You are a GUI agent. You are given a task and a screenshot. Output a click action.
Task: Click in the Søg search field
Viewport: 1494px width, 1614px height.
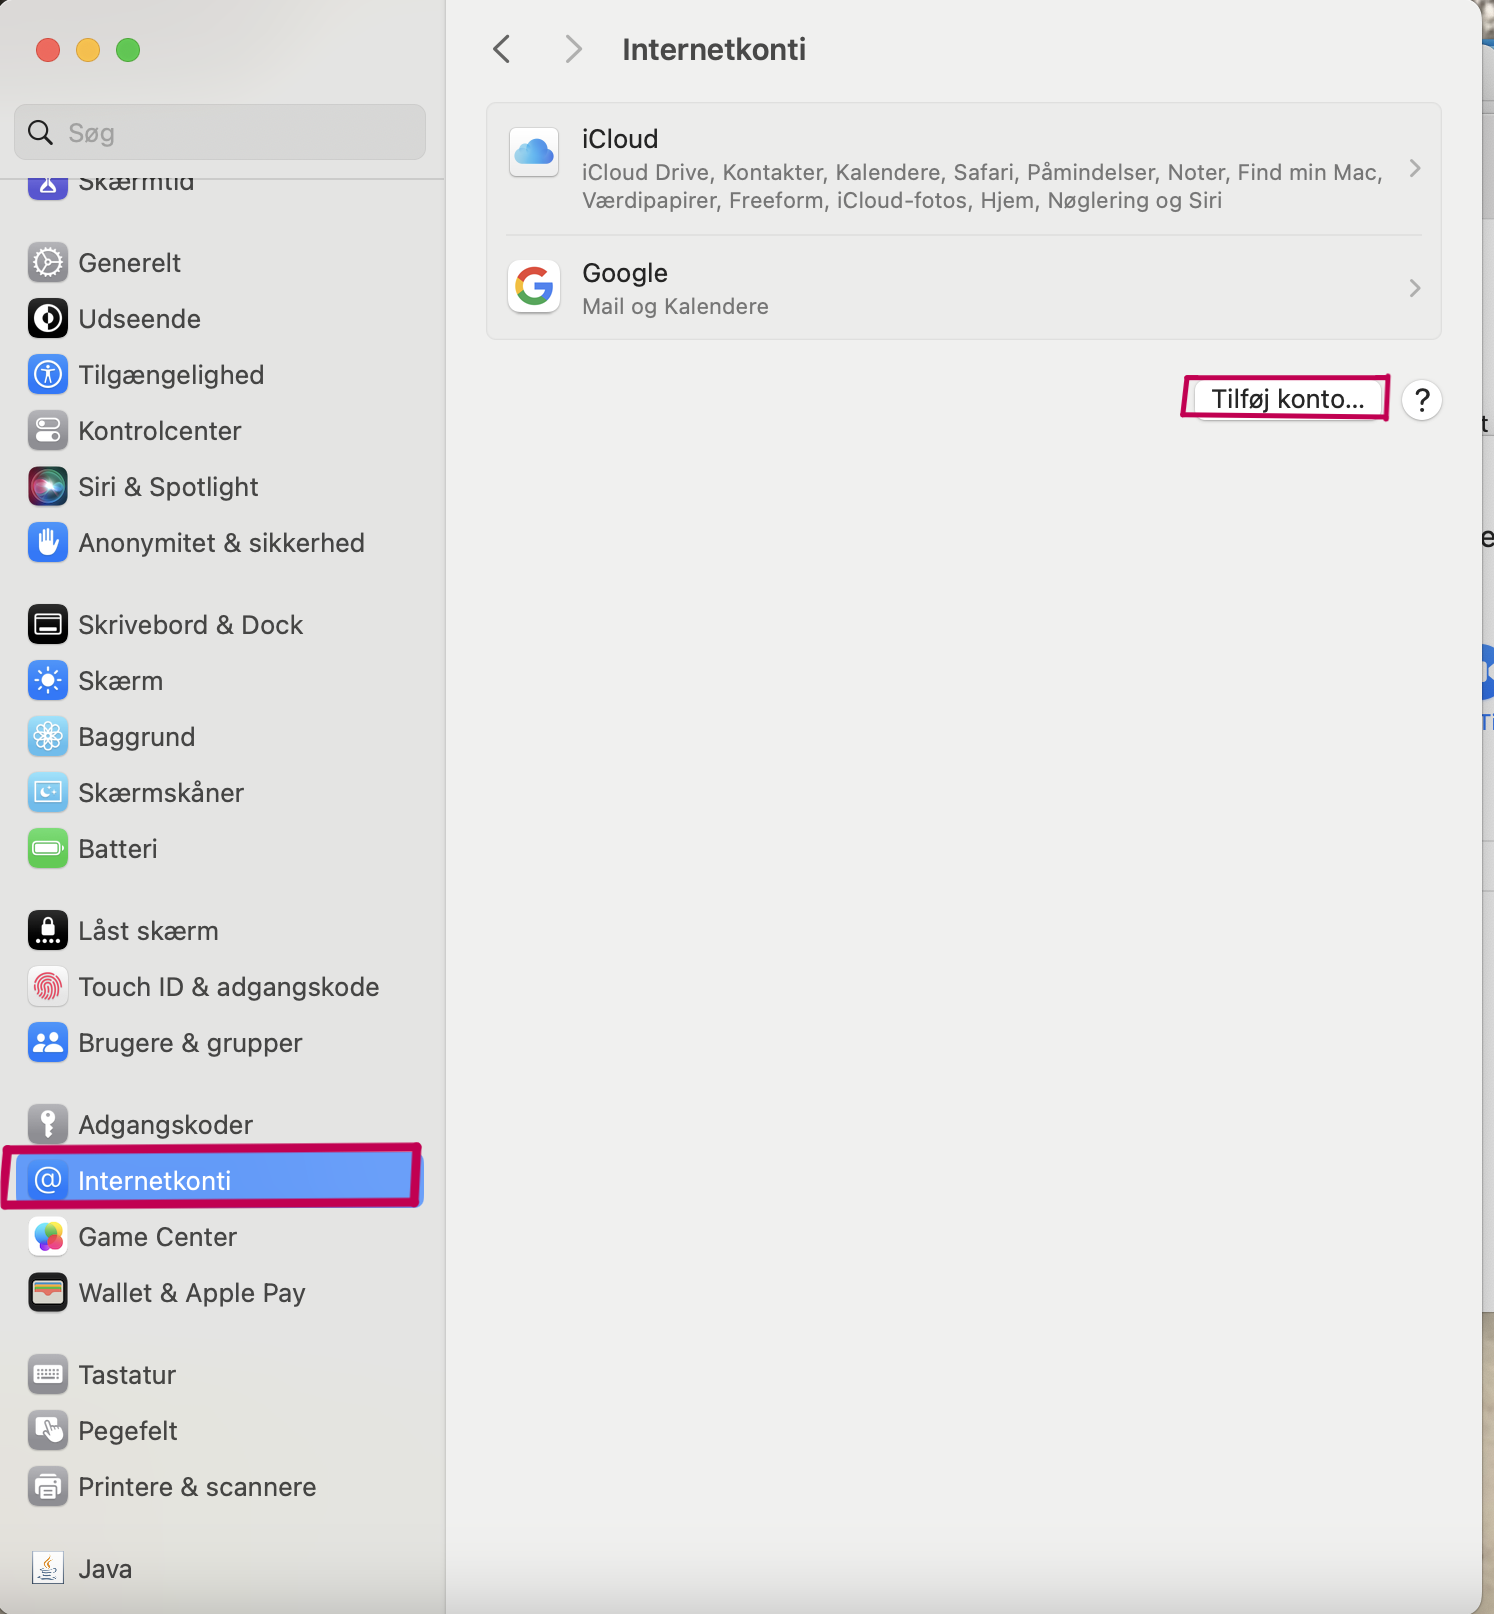220,132
